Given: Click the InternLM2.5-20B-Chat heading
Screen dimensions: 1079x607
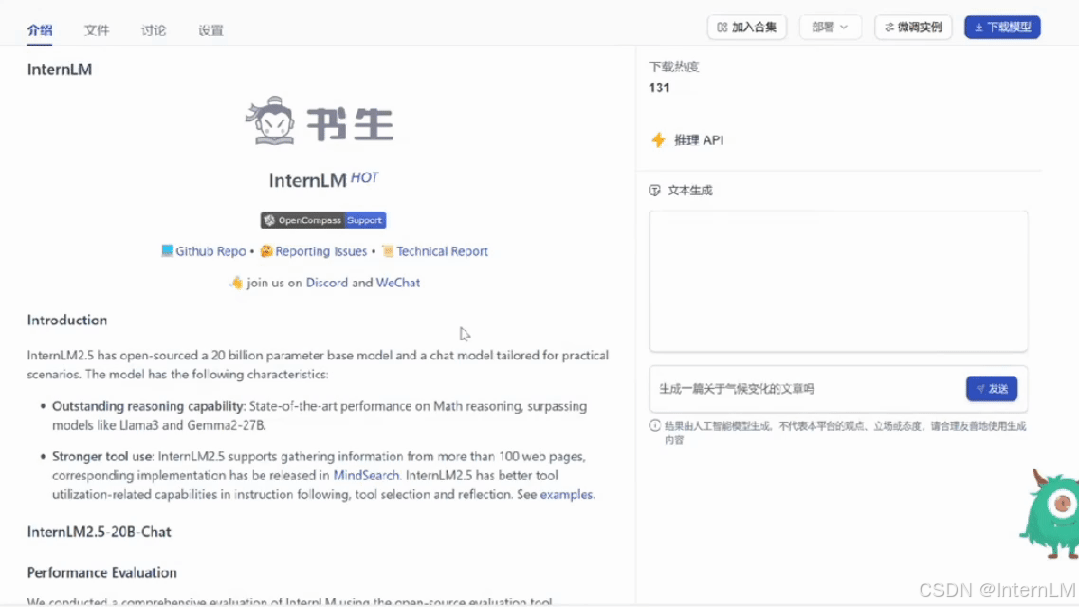Looking at the screenshot, I should coord(99,531).
